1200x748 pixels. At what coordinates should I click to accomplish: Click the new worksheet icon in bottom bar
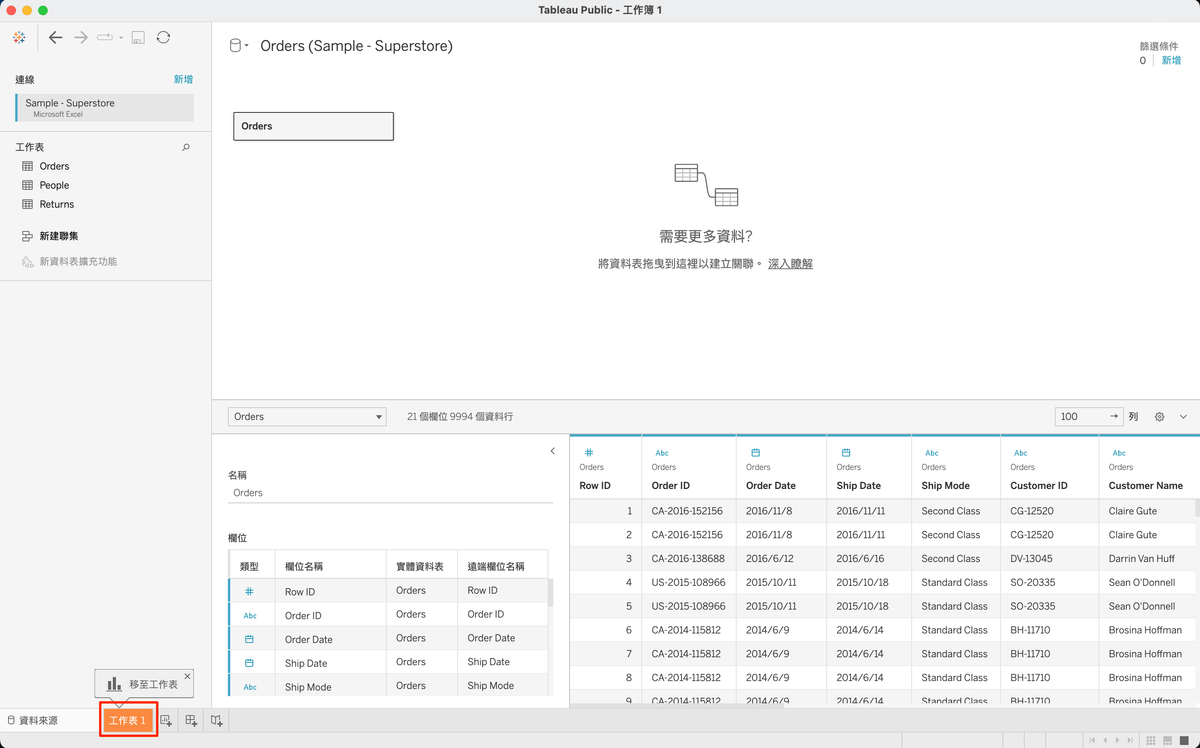click(x=166, y=720)
